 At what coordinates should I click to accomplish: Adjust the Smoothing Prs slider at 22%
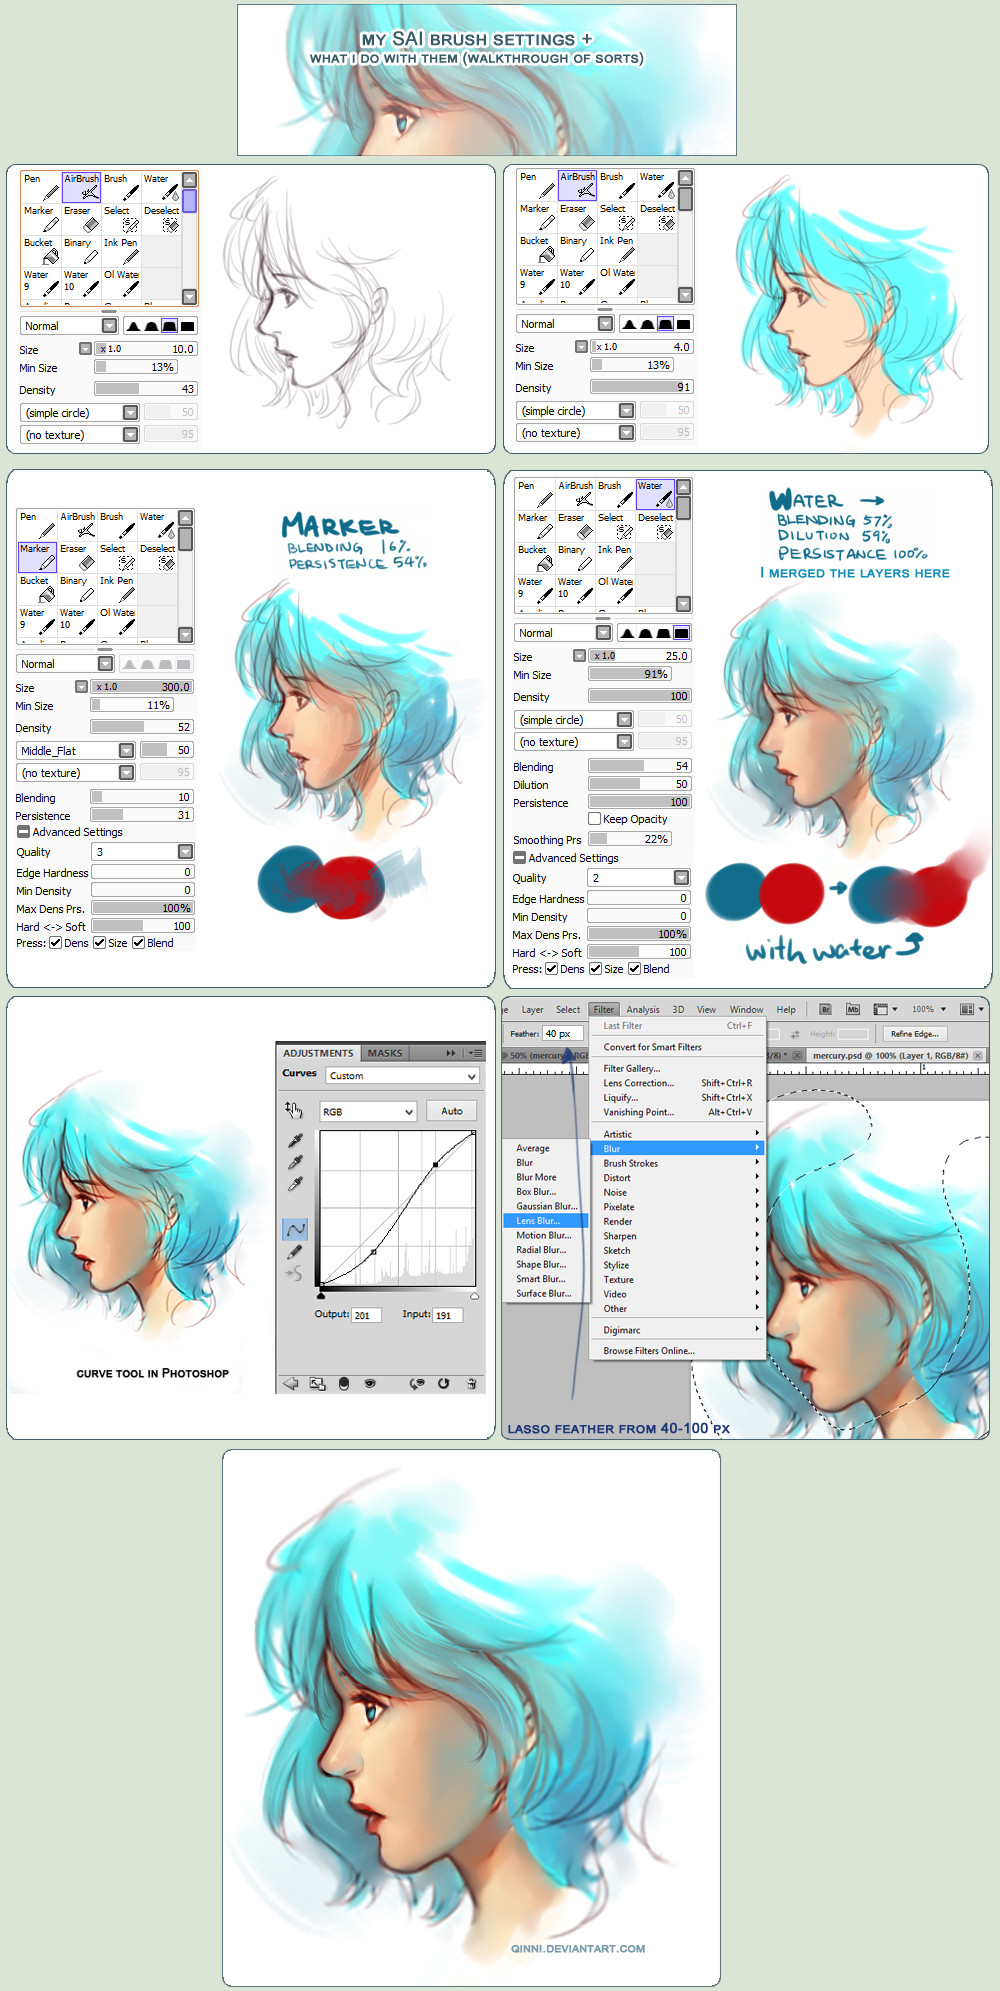(x=630, y=839)
